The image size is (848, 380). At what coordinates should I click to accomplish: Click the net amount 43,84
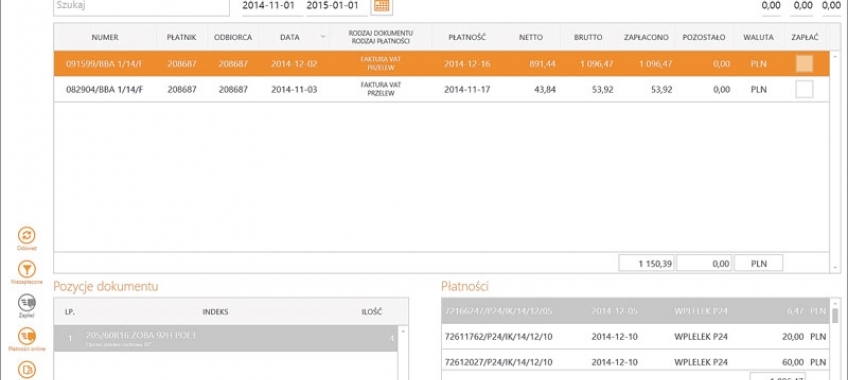click(545, 90)
